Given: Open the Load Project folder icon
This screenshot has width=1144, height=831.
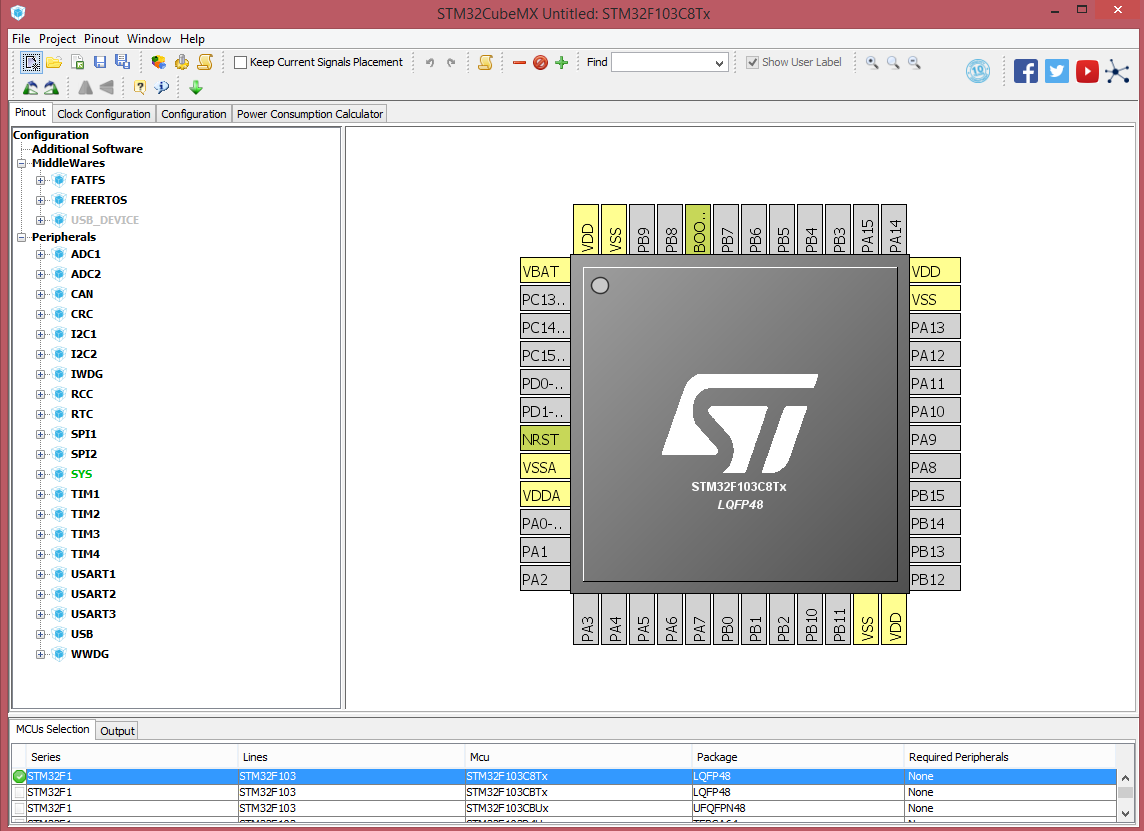Looking at the screenshot, I should tap(54, 63).
